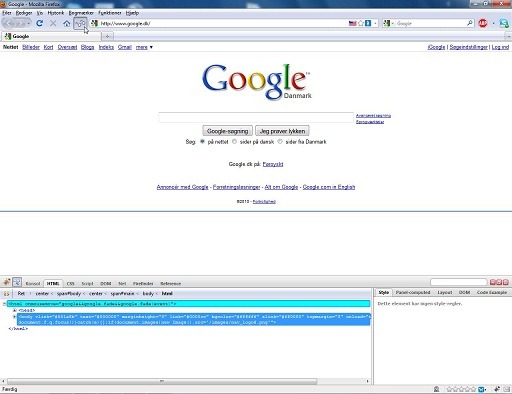Open the search engine selector dropdown
The width and height of the screenshot is (512, 394).
[392, 23]
